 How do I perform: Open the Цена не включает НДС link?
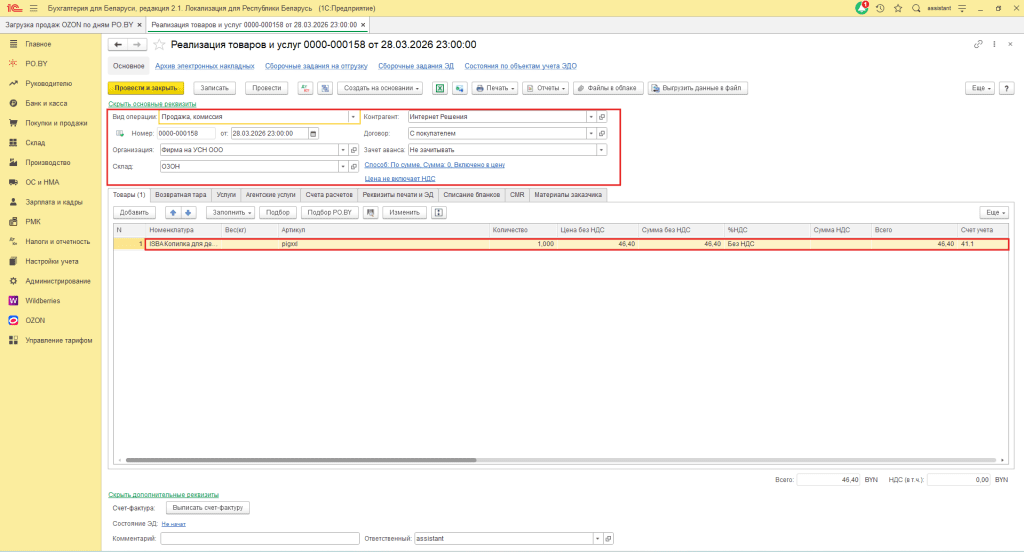(400, 178)
